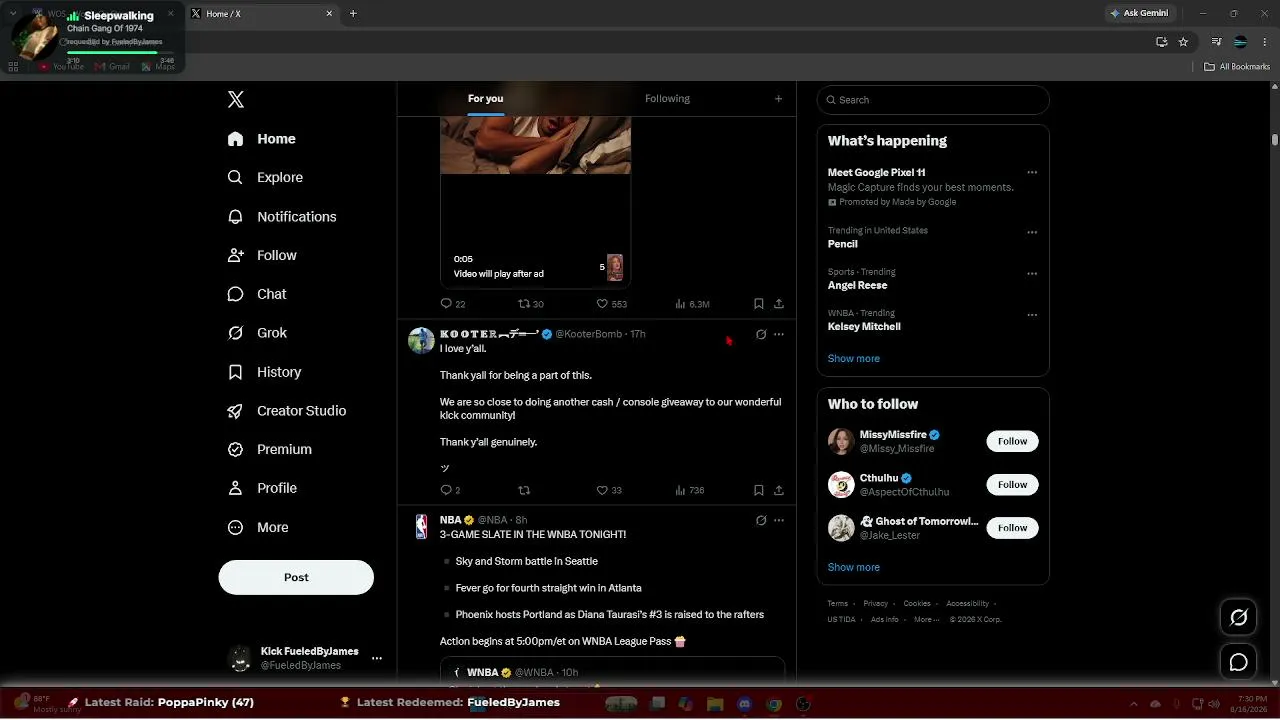Open the browser media controls icon
Image resolution: width=1280 pixels, height=720 pixels.
tap(1216, 42)
